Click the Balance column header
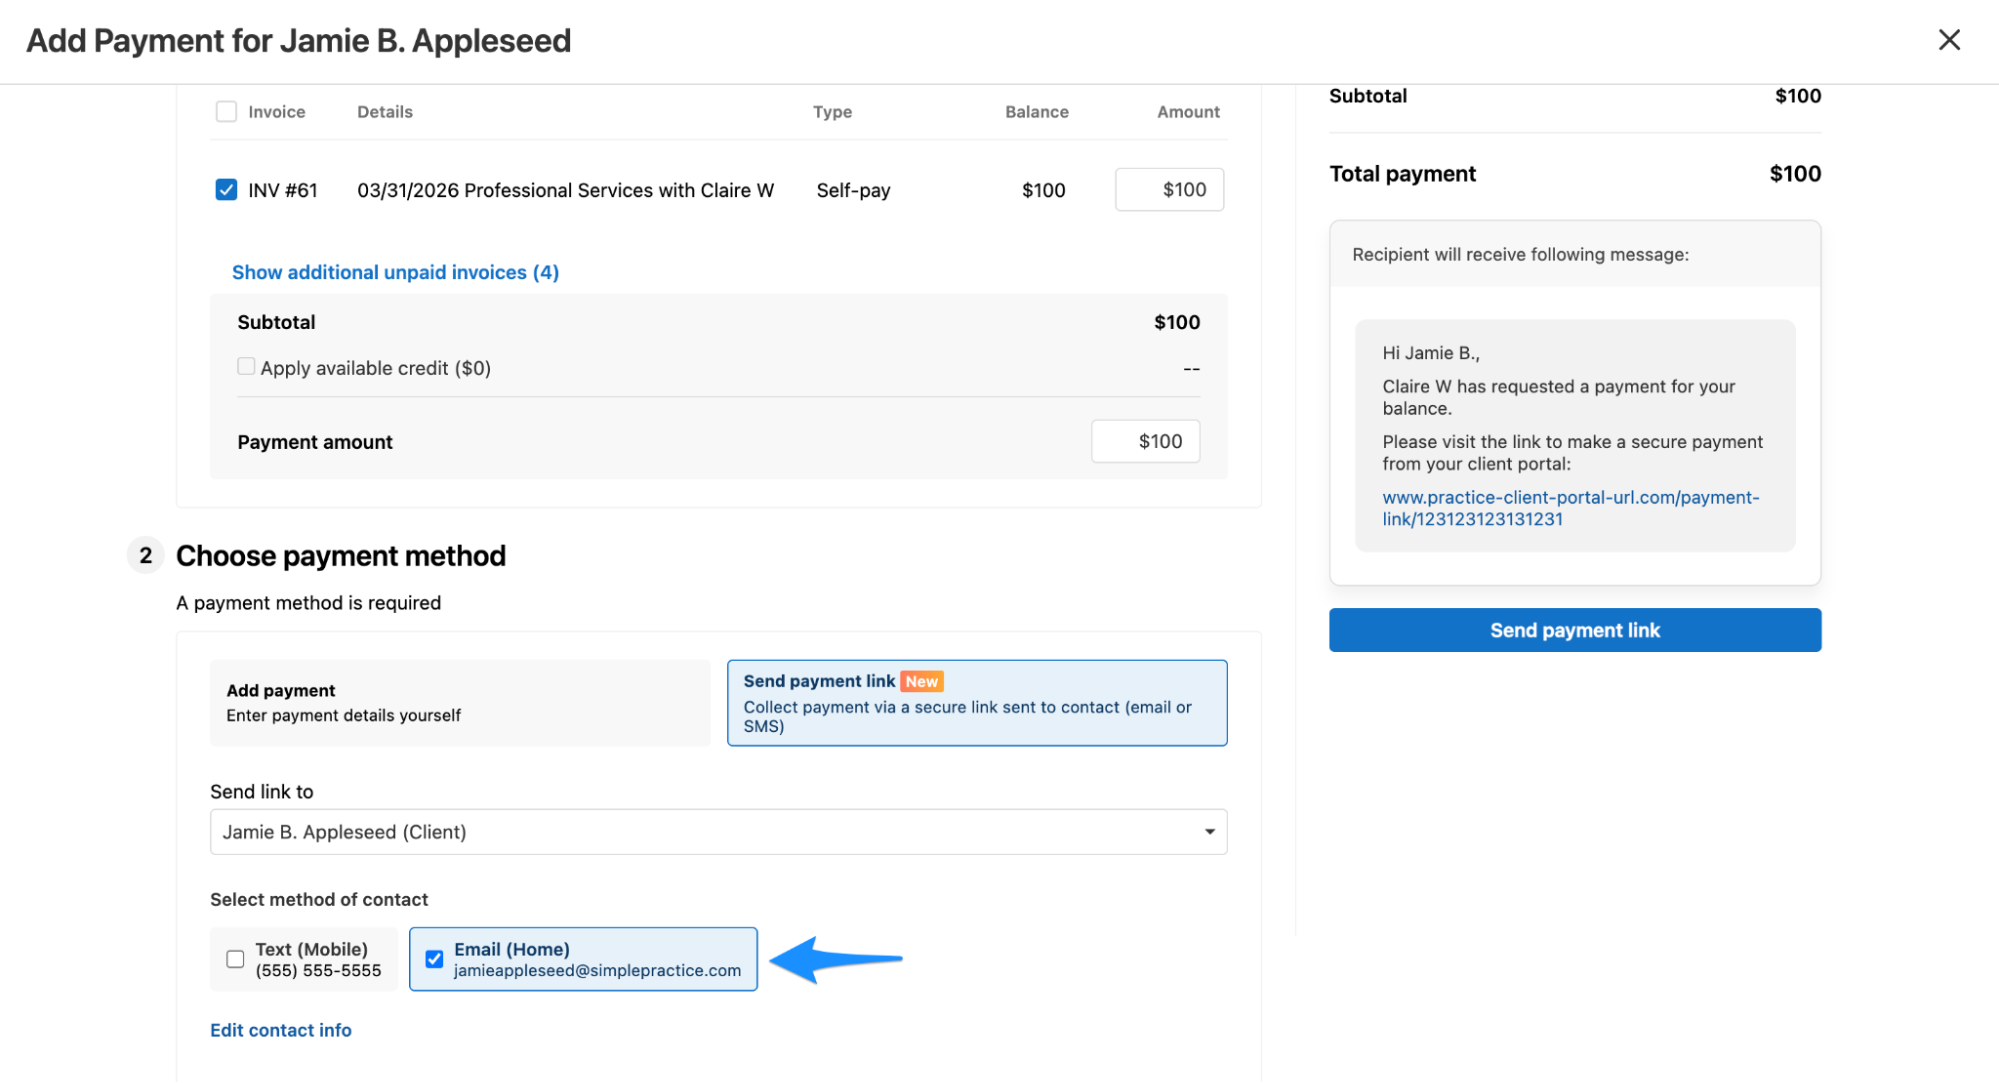 click(x=1037, y=112)
